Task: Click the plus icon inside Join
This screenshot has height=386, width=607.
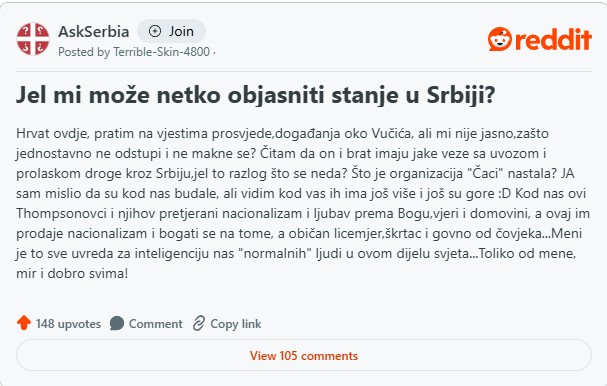Action: (155, 31)
